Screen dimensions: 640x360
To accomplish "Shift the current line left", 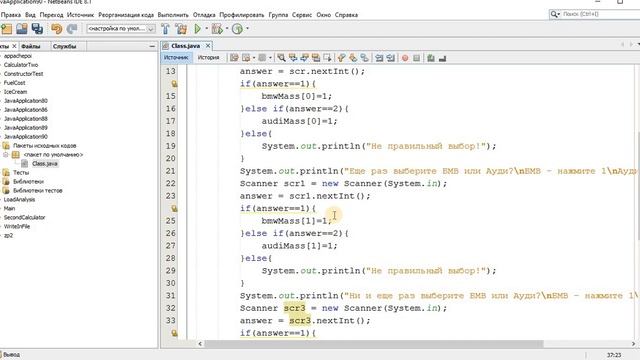I will click(379, 58).
